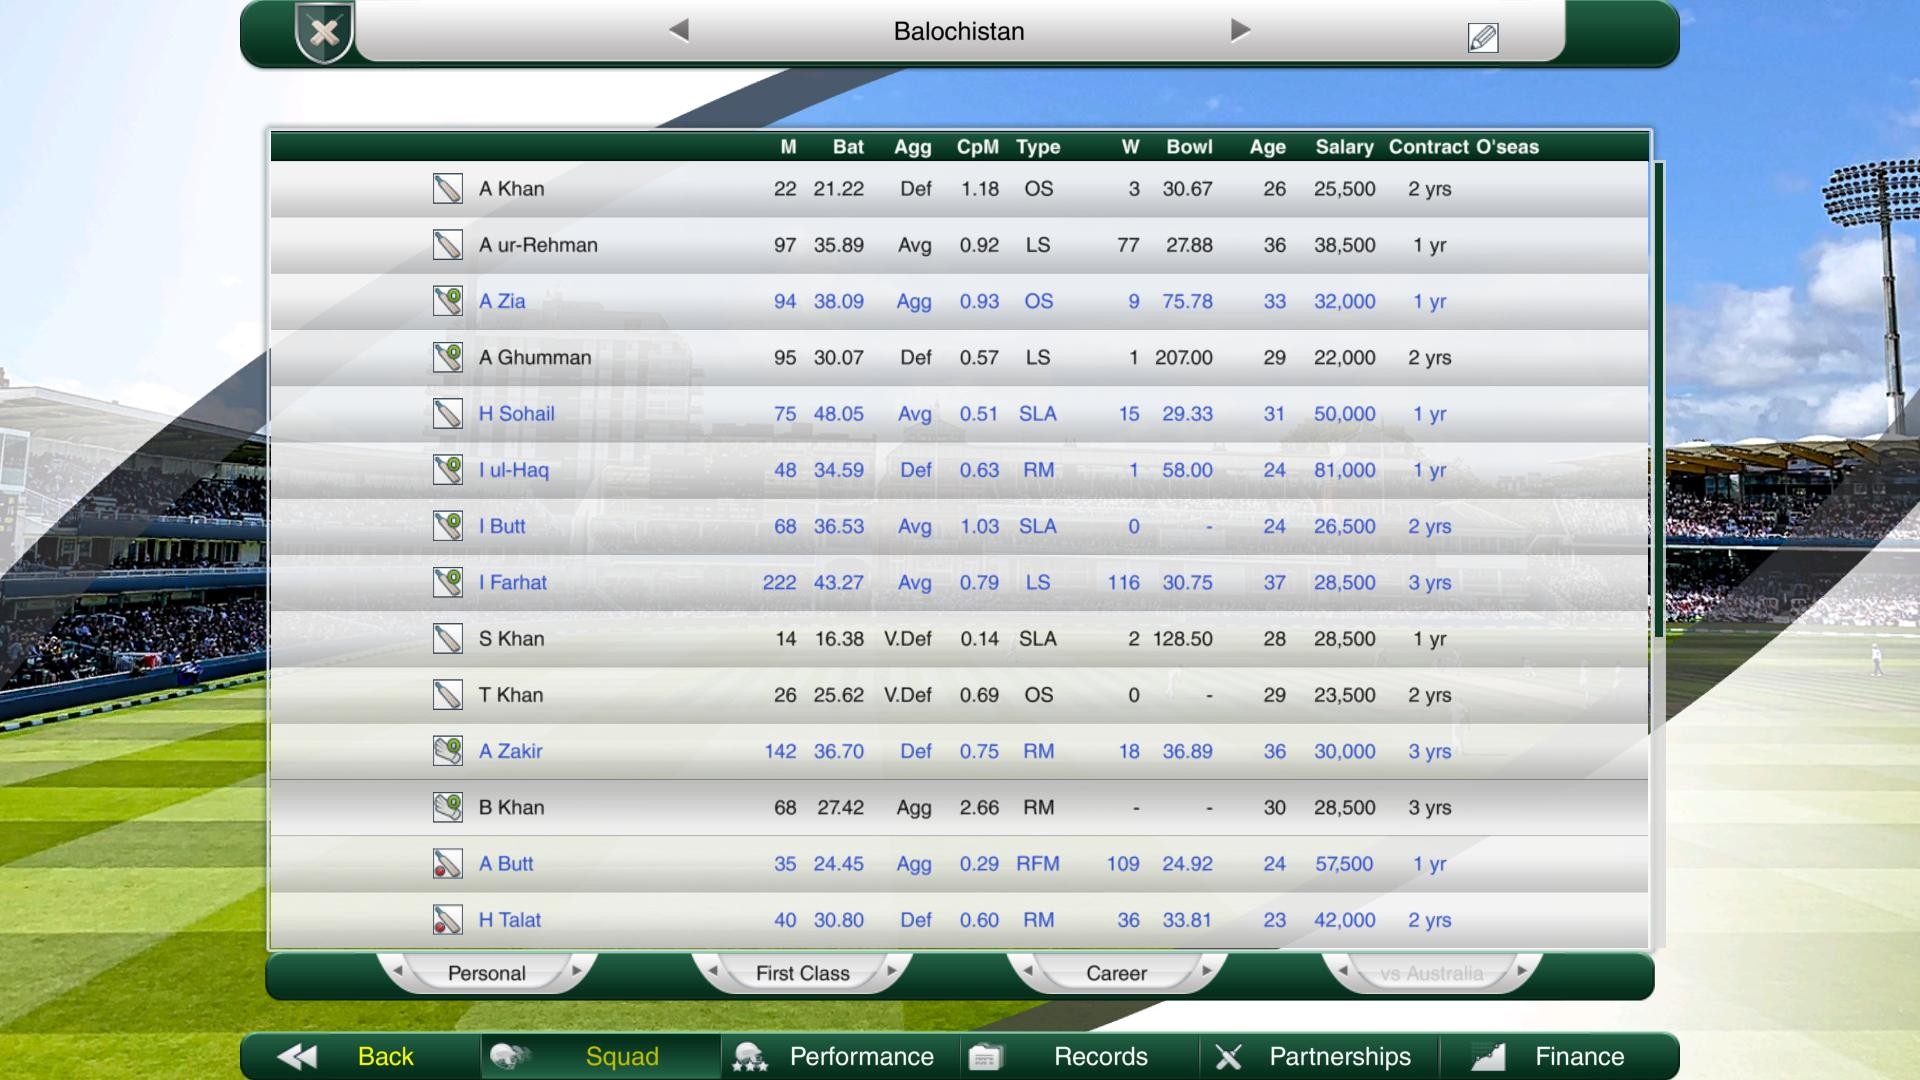Click the role icon for A Ghumman
Screen dimensions: 1920x1080
pos(448,357)
